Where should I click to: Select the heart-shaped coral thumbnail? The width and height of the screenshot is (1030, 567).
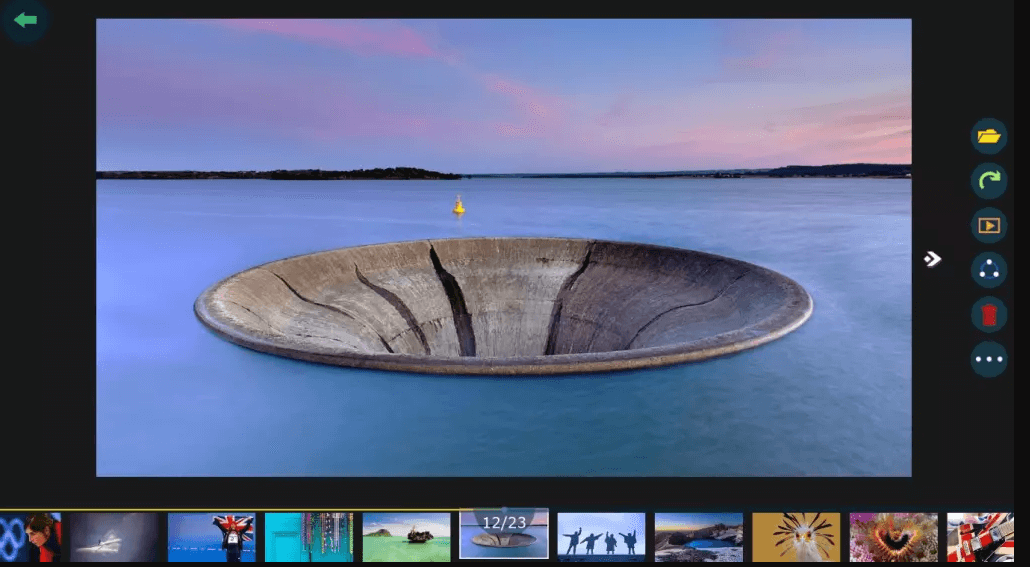893,537
